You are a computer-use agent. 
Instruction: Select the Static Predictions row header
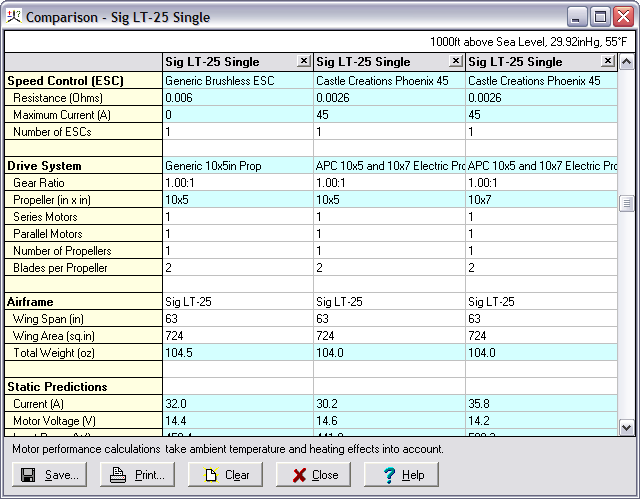pyautogui.click(x=84, y=386)
